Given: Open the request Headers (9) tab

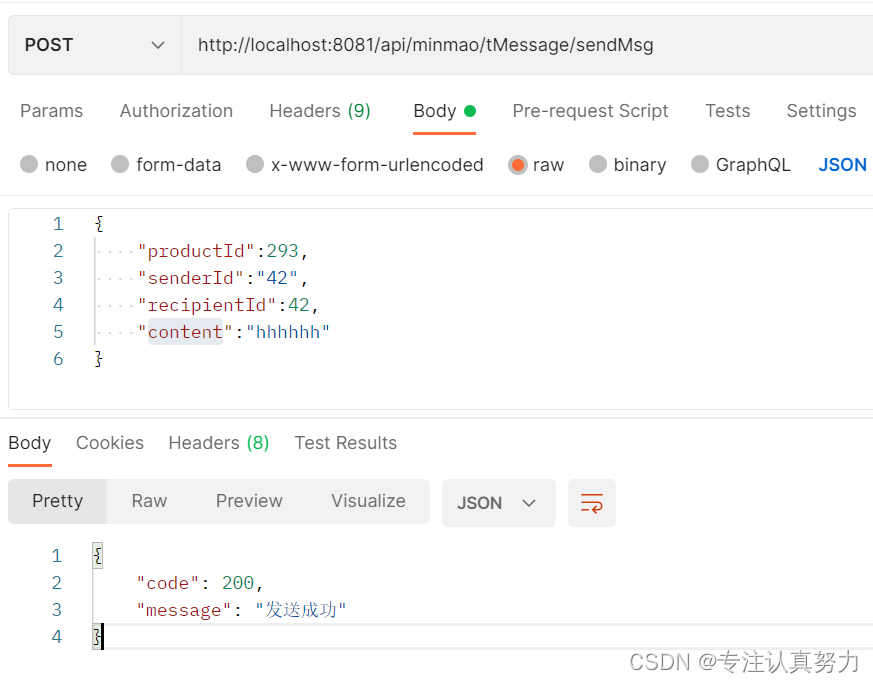Looking at the screenshot, I should [320, 111].
